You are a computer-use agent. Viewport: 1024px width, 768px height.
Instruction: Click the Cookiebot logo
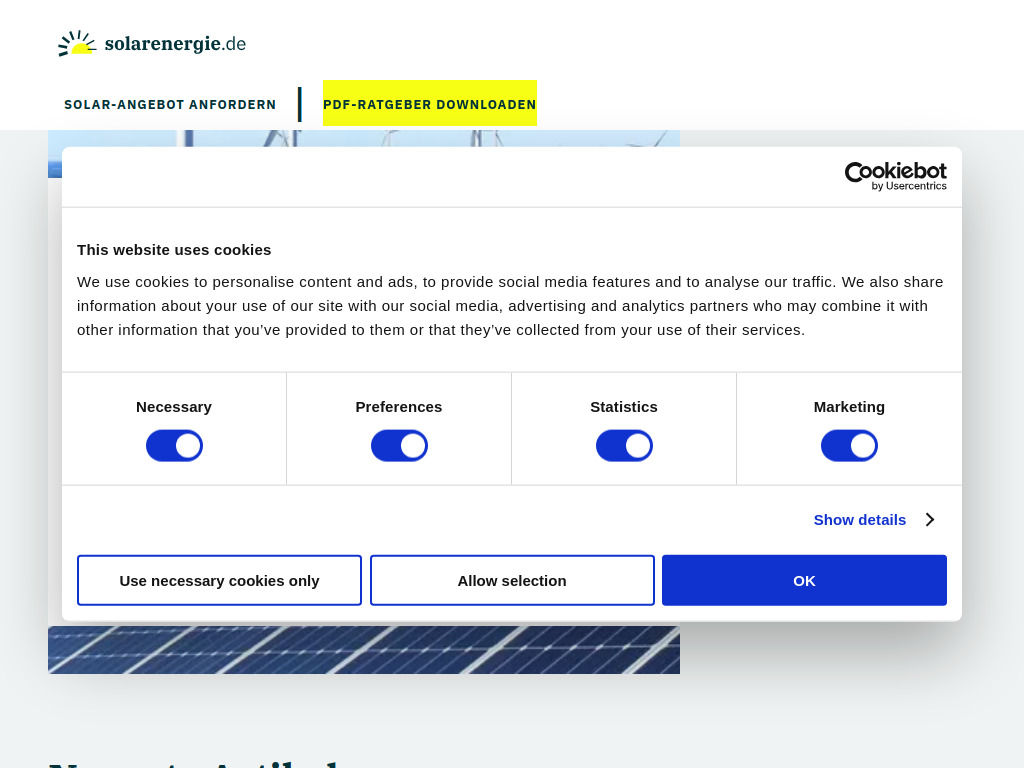pyautogui.click(x=895, y=176)
